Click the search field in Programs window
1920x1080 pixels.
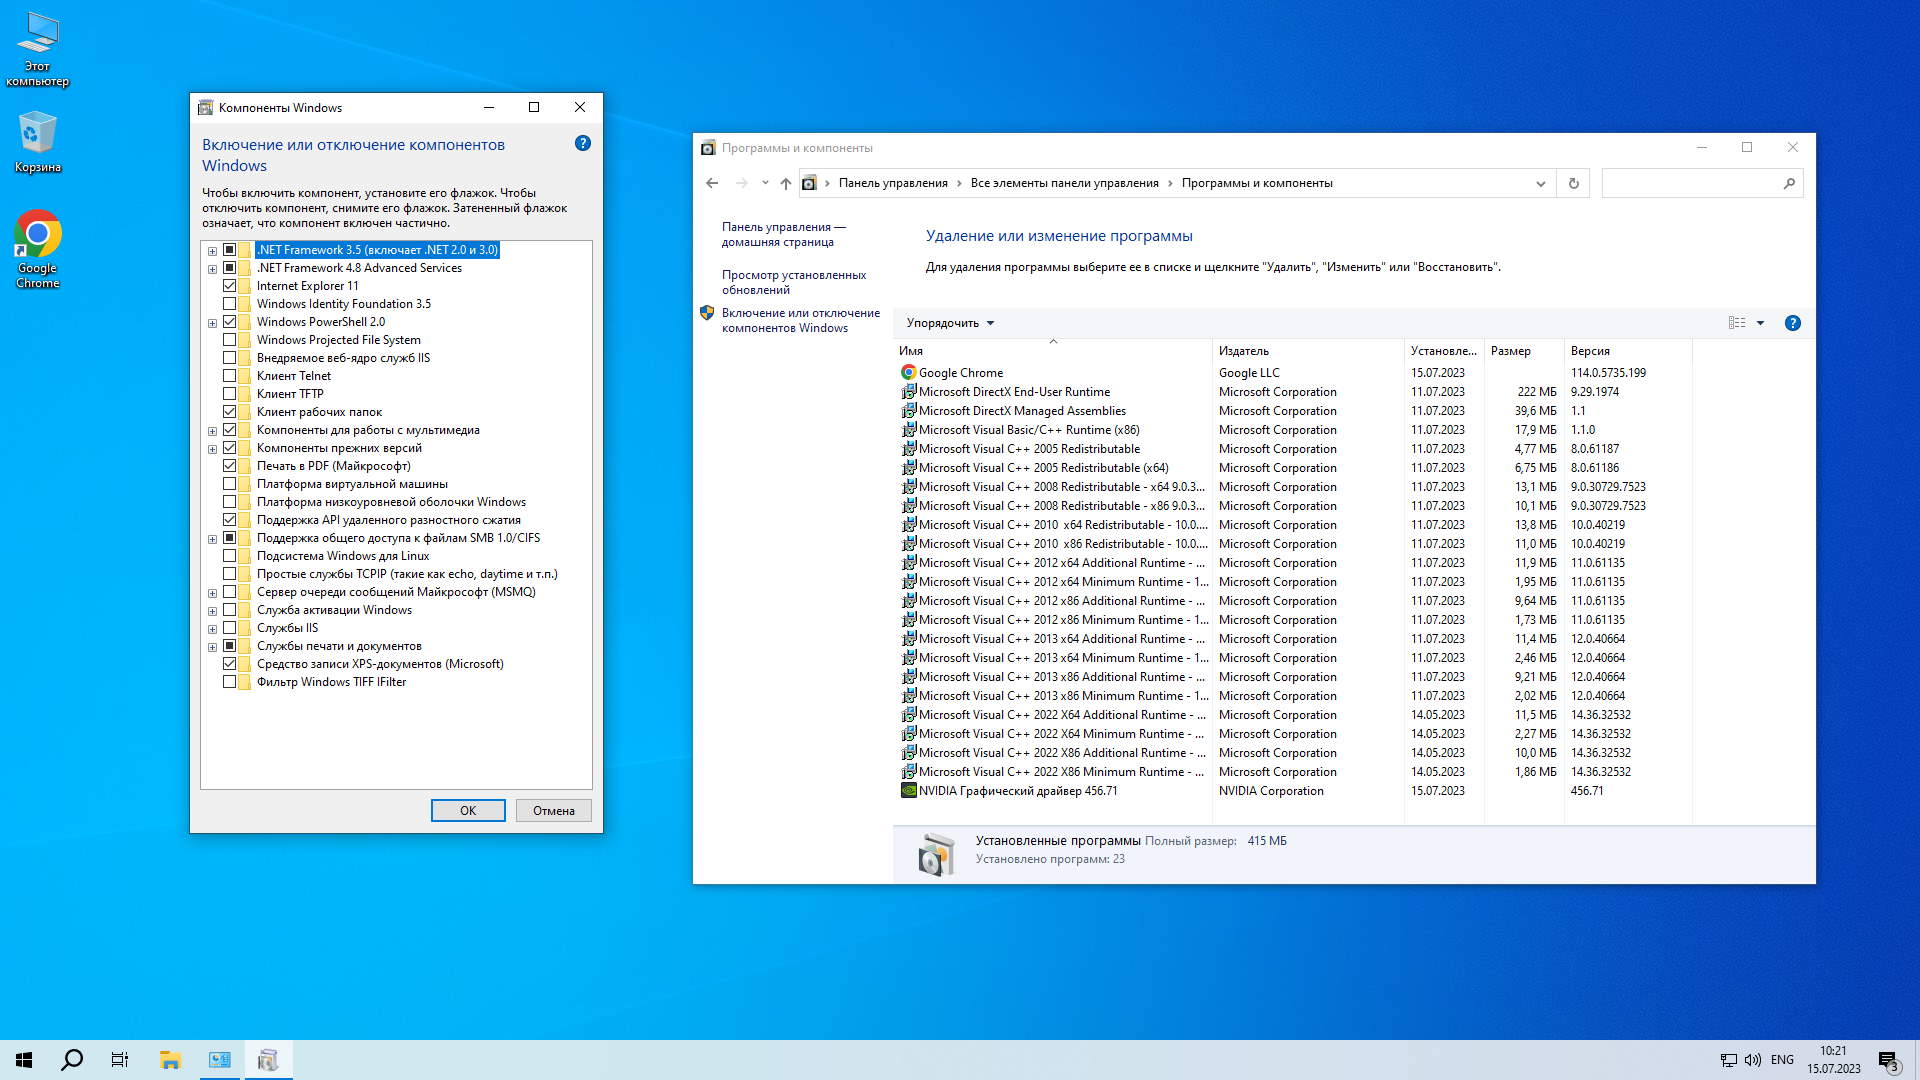pyautogui.click(x=1690, y=183)
